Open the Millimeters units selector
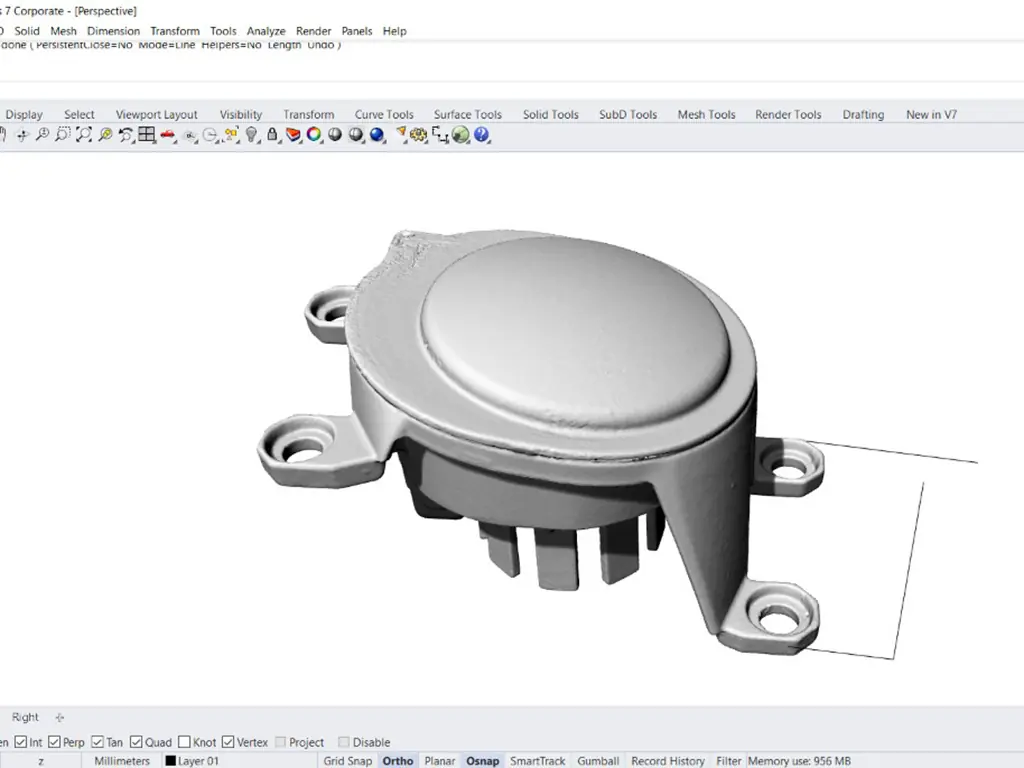1024x768 pixels. [122, 761]
